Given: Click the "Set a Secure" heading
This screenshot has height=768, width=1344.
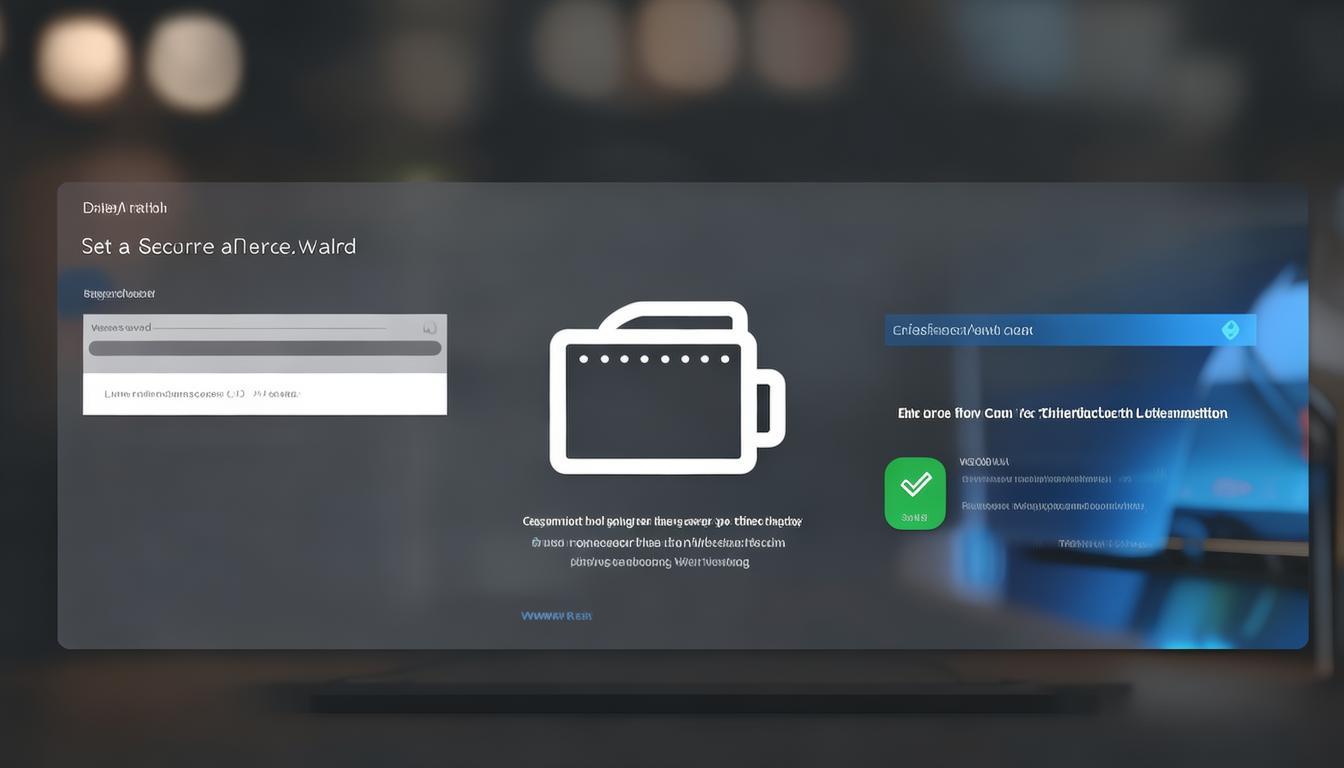Looking at the screenshot, I should [x=218, y=246].
